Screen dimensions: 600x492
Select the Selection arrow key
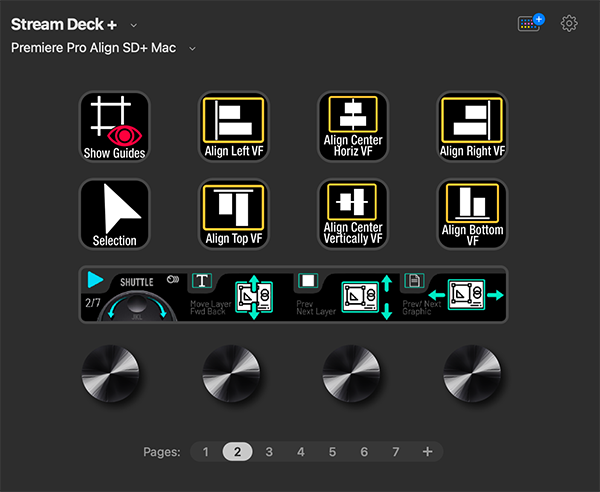click(x=114, y=214)
